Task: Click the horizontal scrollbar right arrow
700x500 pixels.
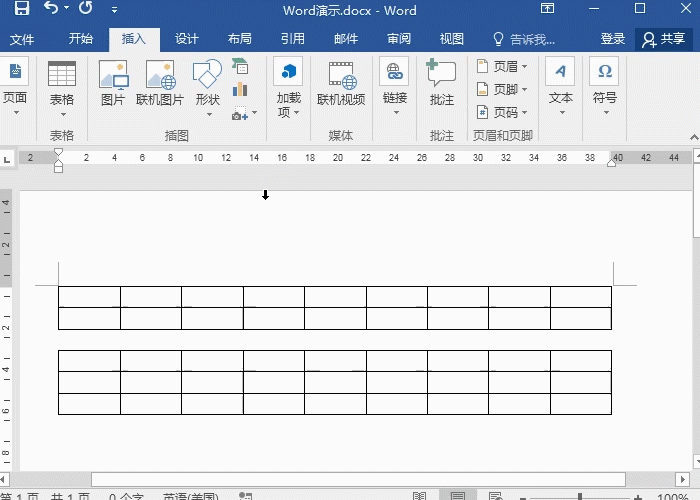Action: click(x=682, y=479)
